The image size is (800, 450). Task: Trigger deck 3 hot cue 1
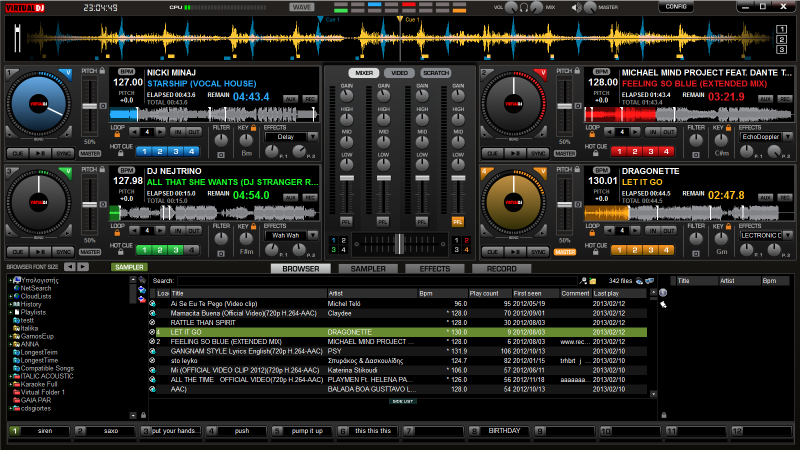[x=144, y=250]
